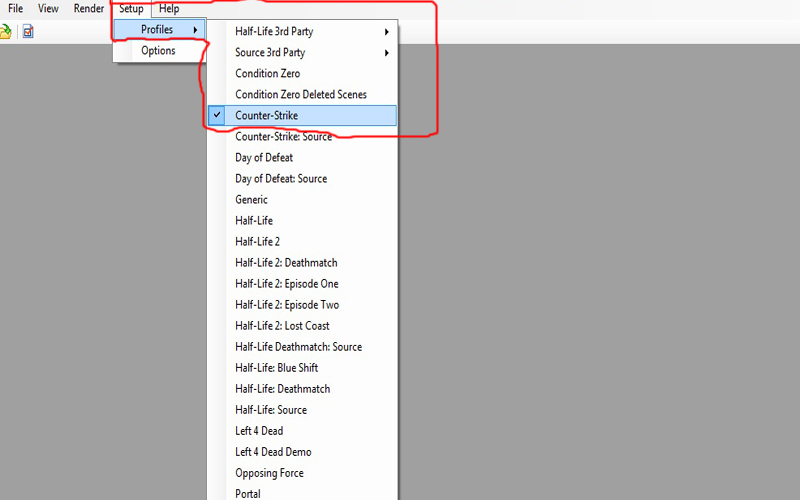Image resolution: width=800 pixels, height=500 pixels.
Task: Pick the Condition Zero profile
Action: pyautogui.click(x=302, y=73)
